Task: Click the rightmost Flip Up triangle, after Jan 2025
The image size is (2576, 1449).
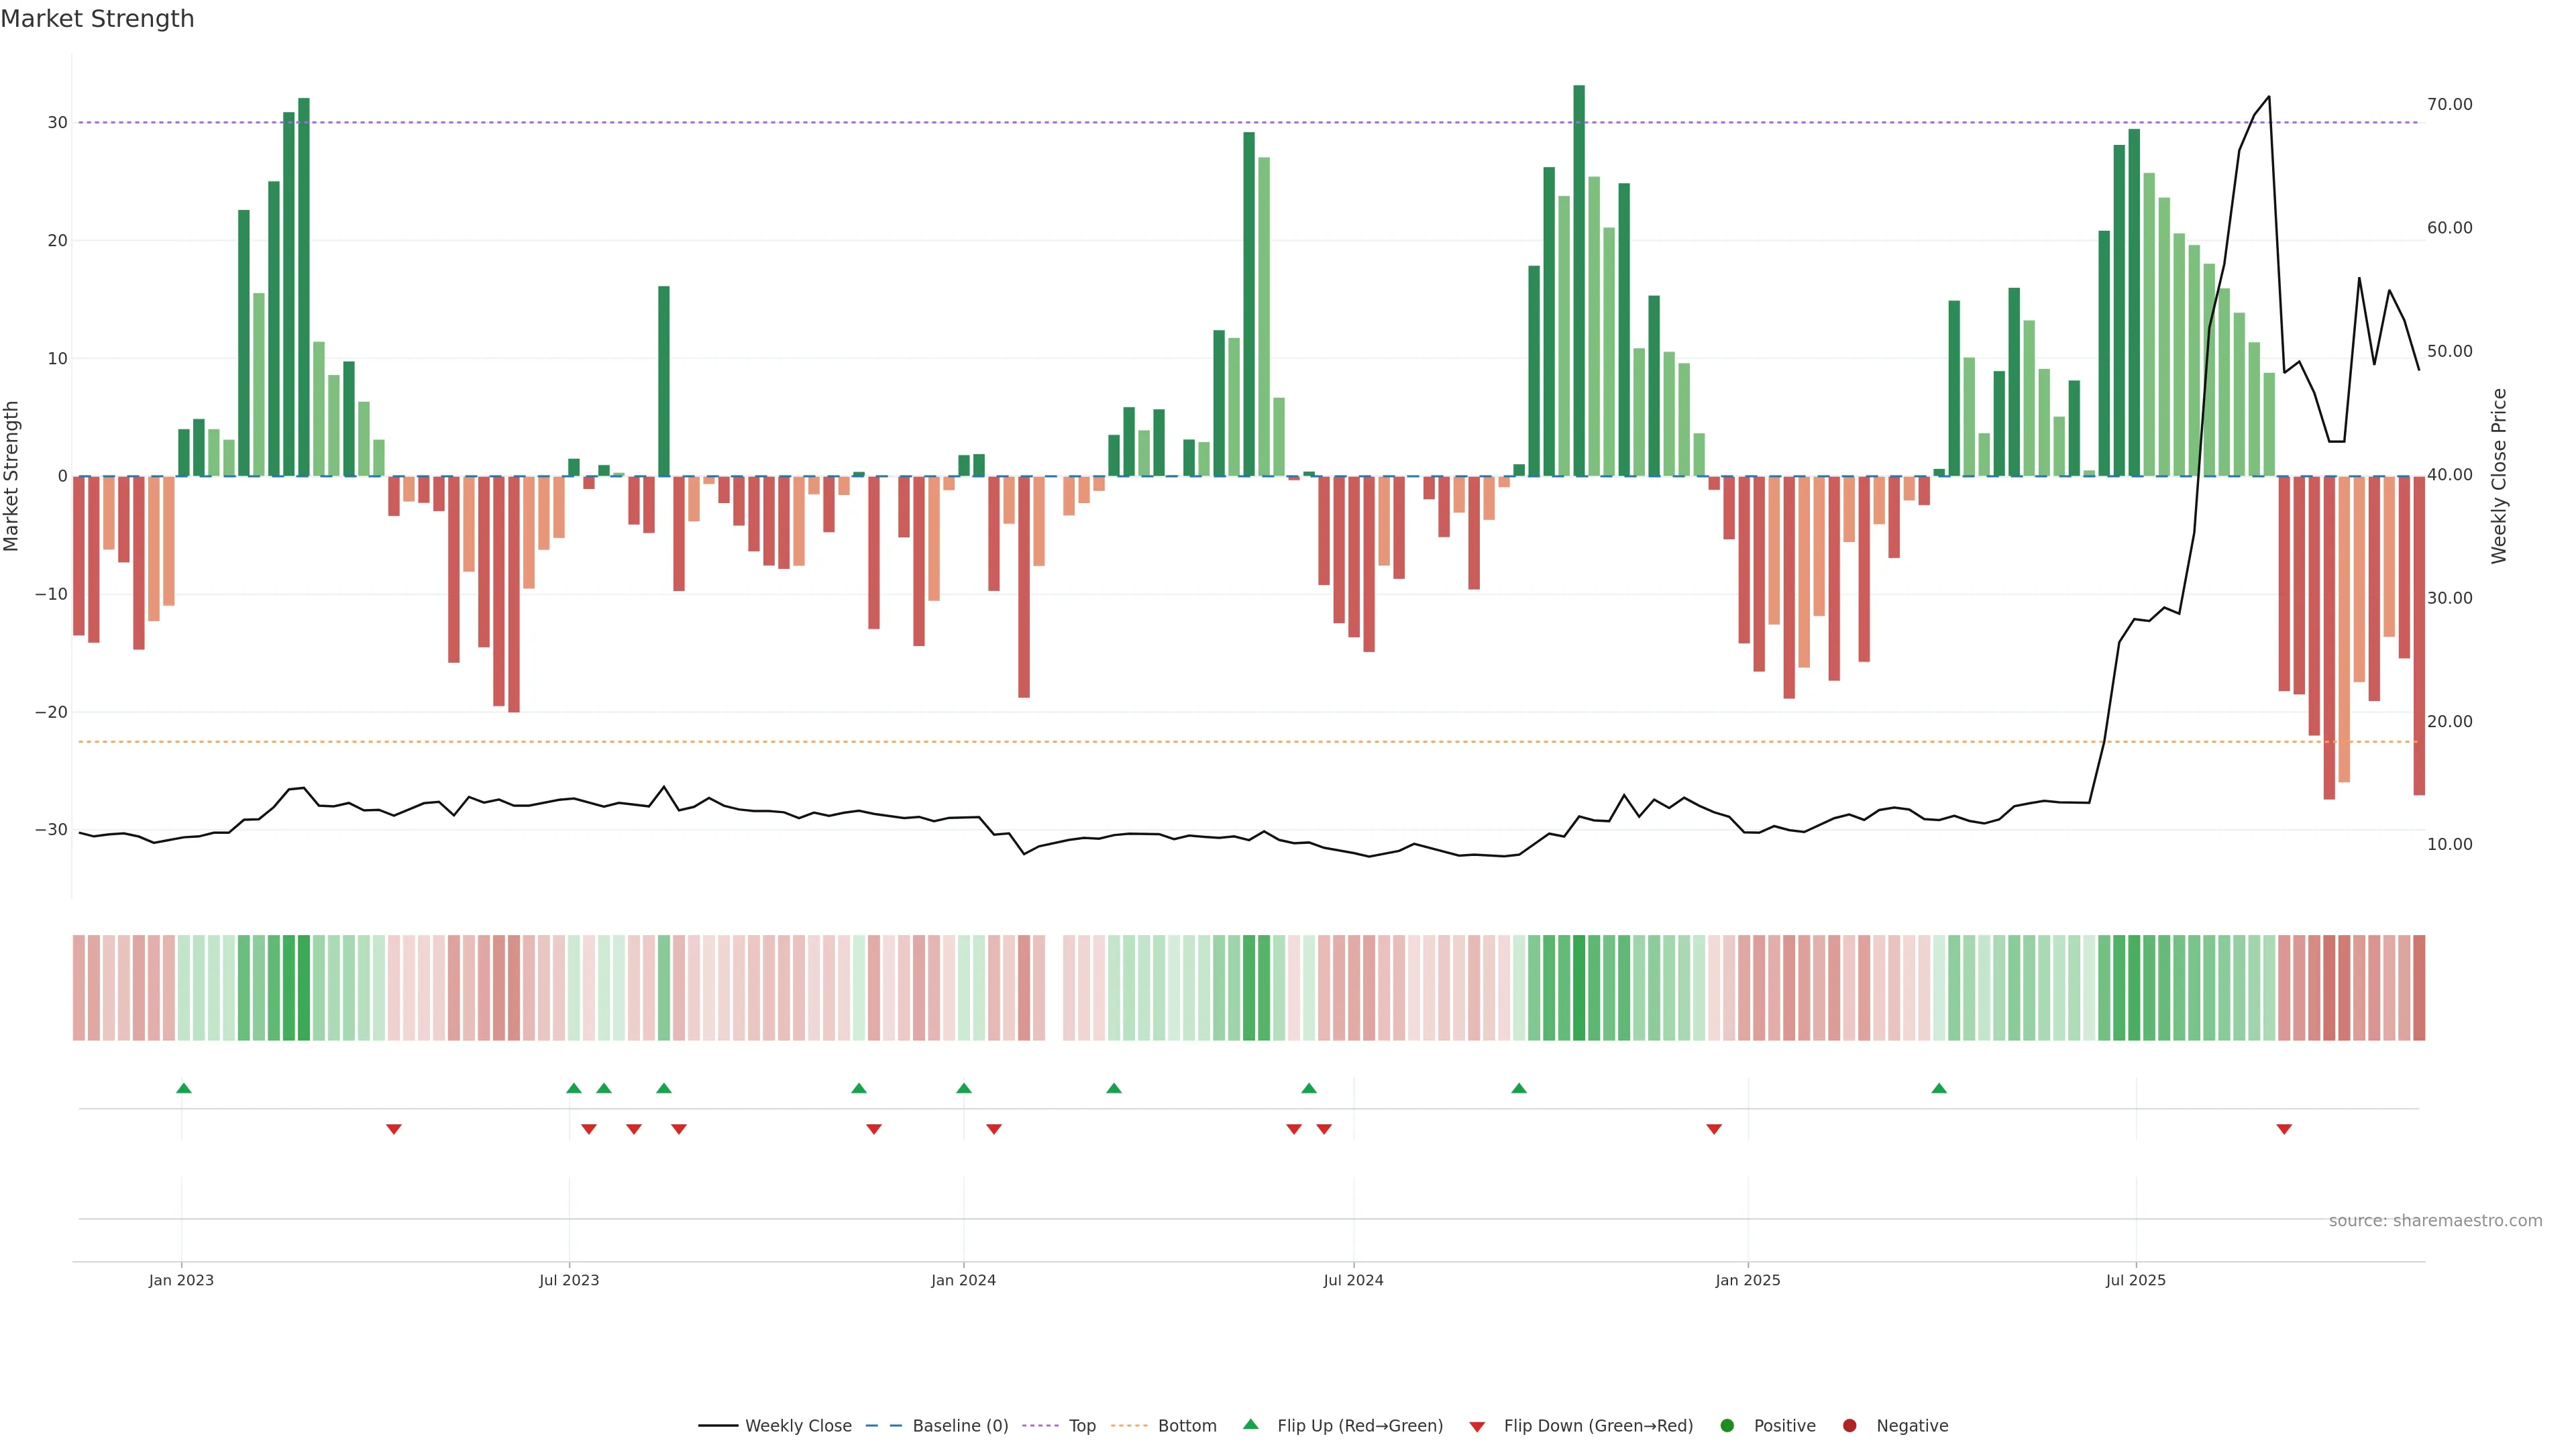Action: click(x=1939, y=1088)
